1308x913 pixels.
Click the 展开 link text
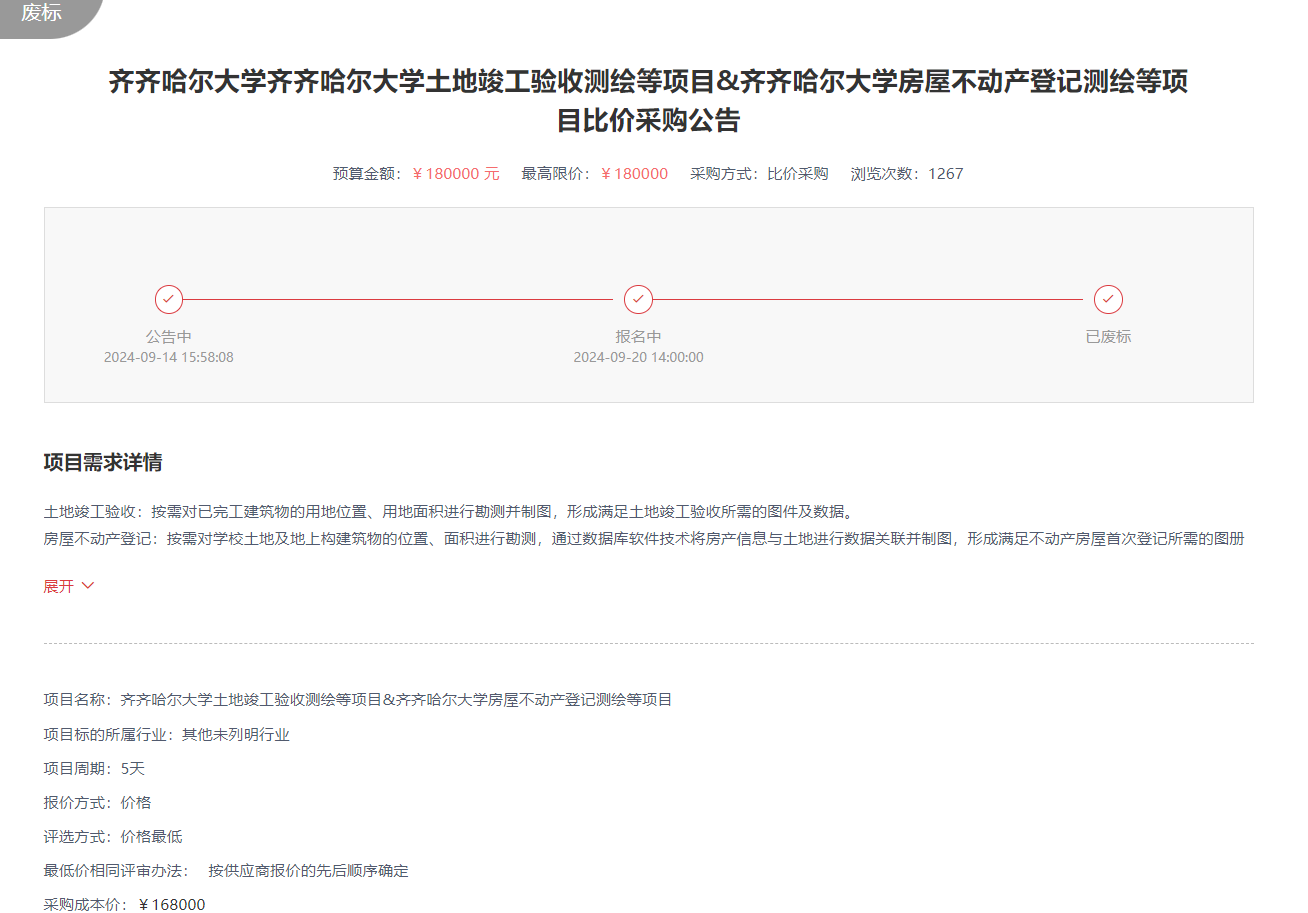[59, 586]
